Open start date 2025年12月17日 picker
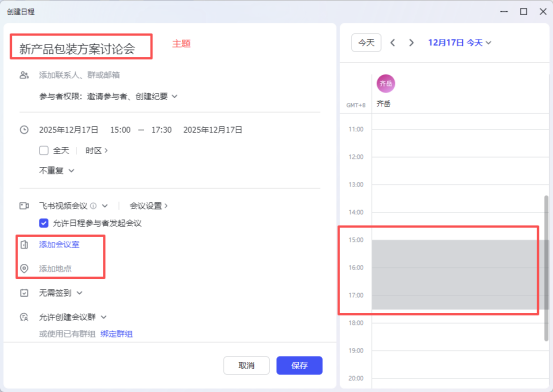553x392 pixels. [x=68, y=130]
